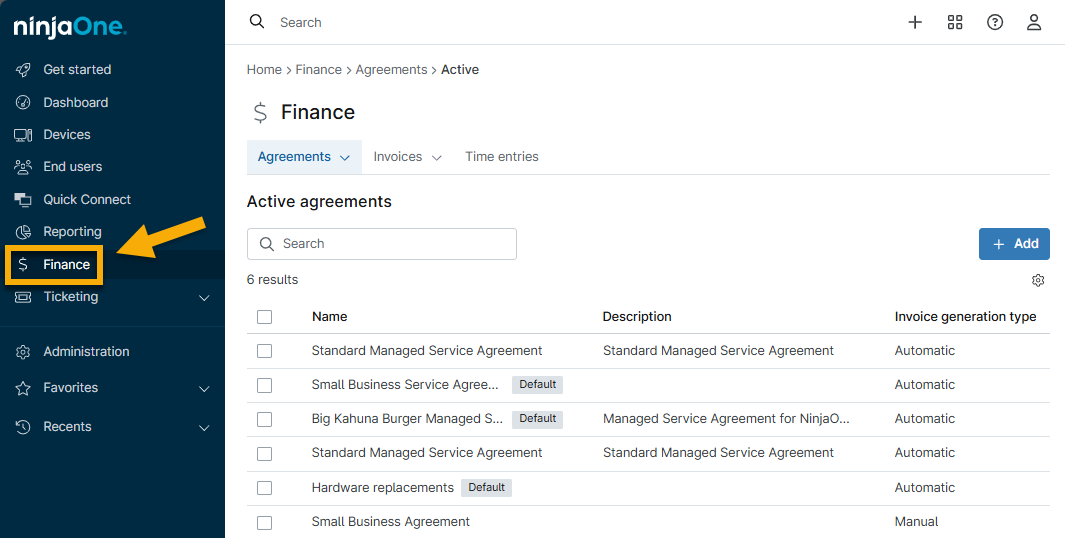Screen dimensions: 1065x538
Task: Open Dashboard from the sidebar icon
Action: point(23,103)
